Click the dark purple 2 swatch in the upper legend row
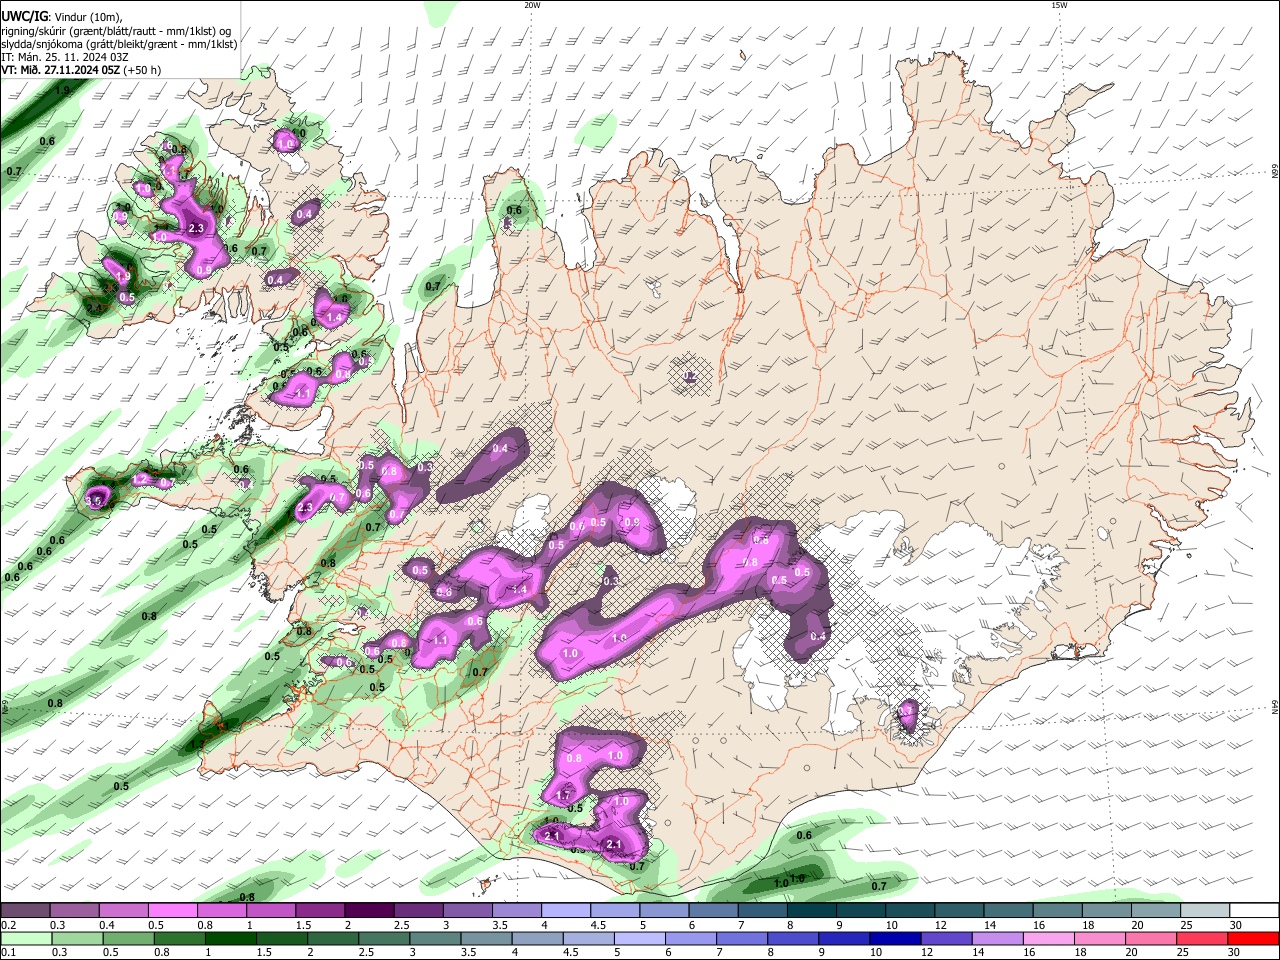Viewport: 1280px width, 960px height. (x=368, y=911)
